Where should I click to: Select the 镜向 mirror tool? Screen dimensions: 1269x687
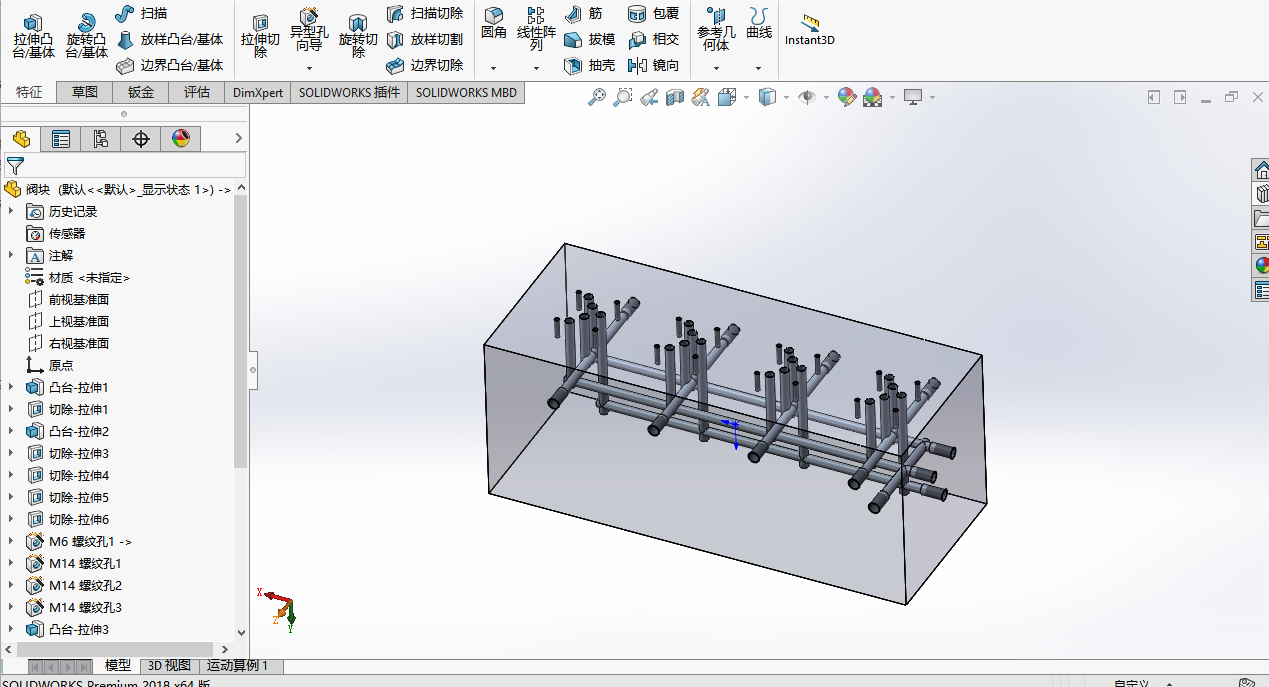point(653,65)
